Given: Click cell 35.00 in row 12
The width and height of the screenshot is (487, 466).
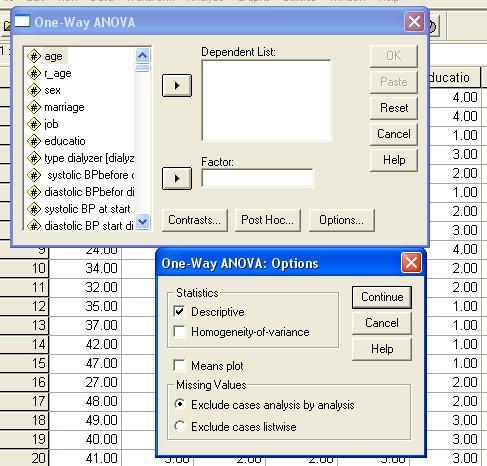Looking at the screenshot, I should click(86, 306).
